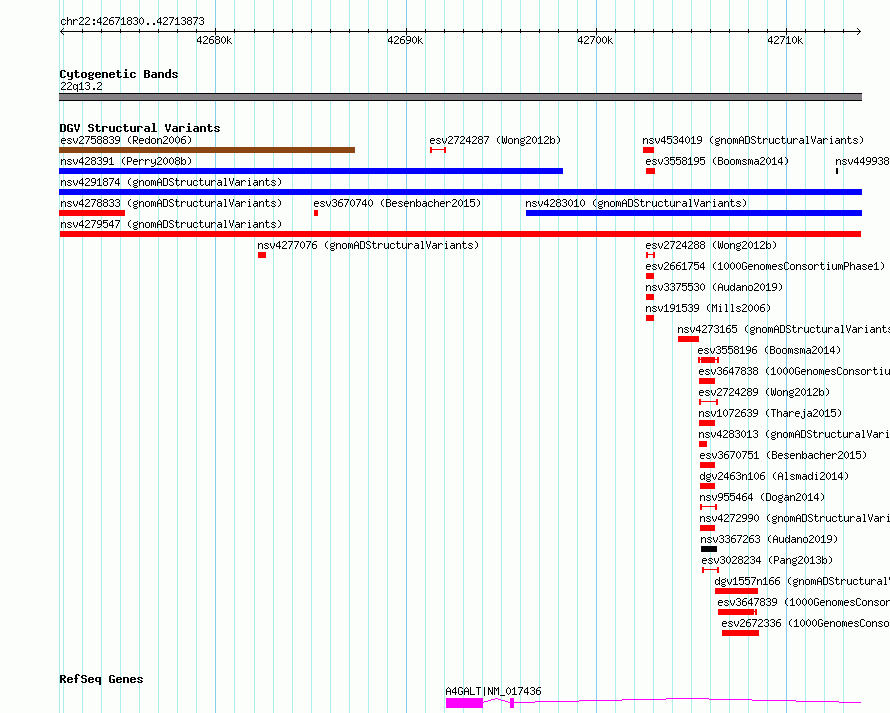Image resolution: width=890 pixels, height=713 pixels.
Task: Click the nsv4283013 gnomAD label
Action: [794, 434]
